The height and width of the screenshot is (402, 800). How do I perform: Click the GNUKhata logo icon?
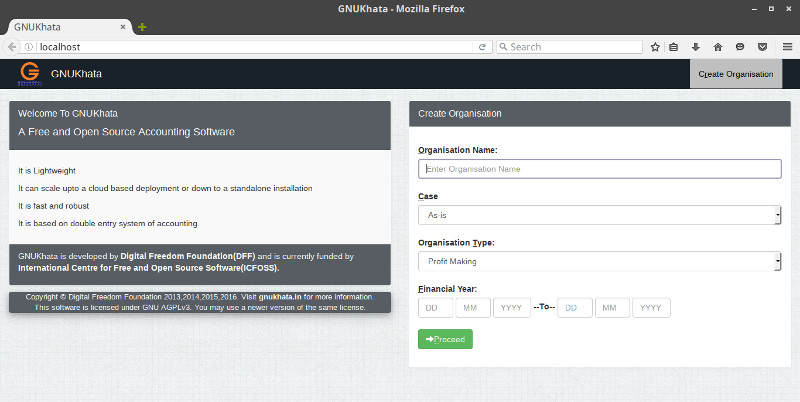point(30,73)
